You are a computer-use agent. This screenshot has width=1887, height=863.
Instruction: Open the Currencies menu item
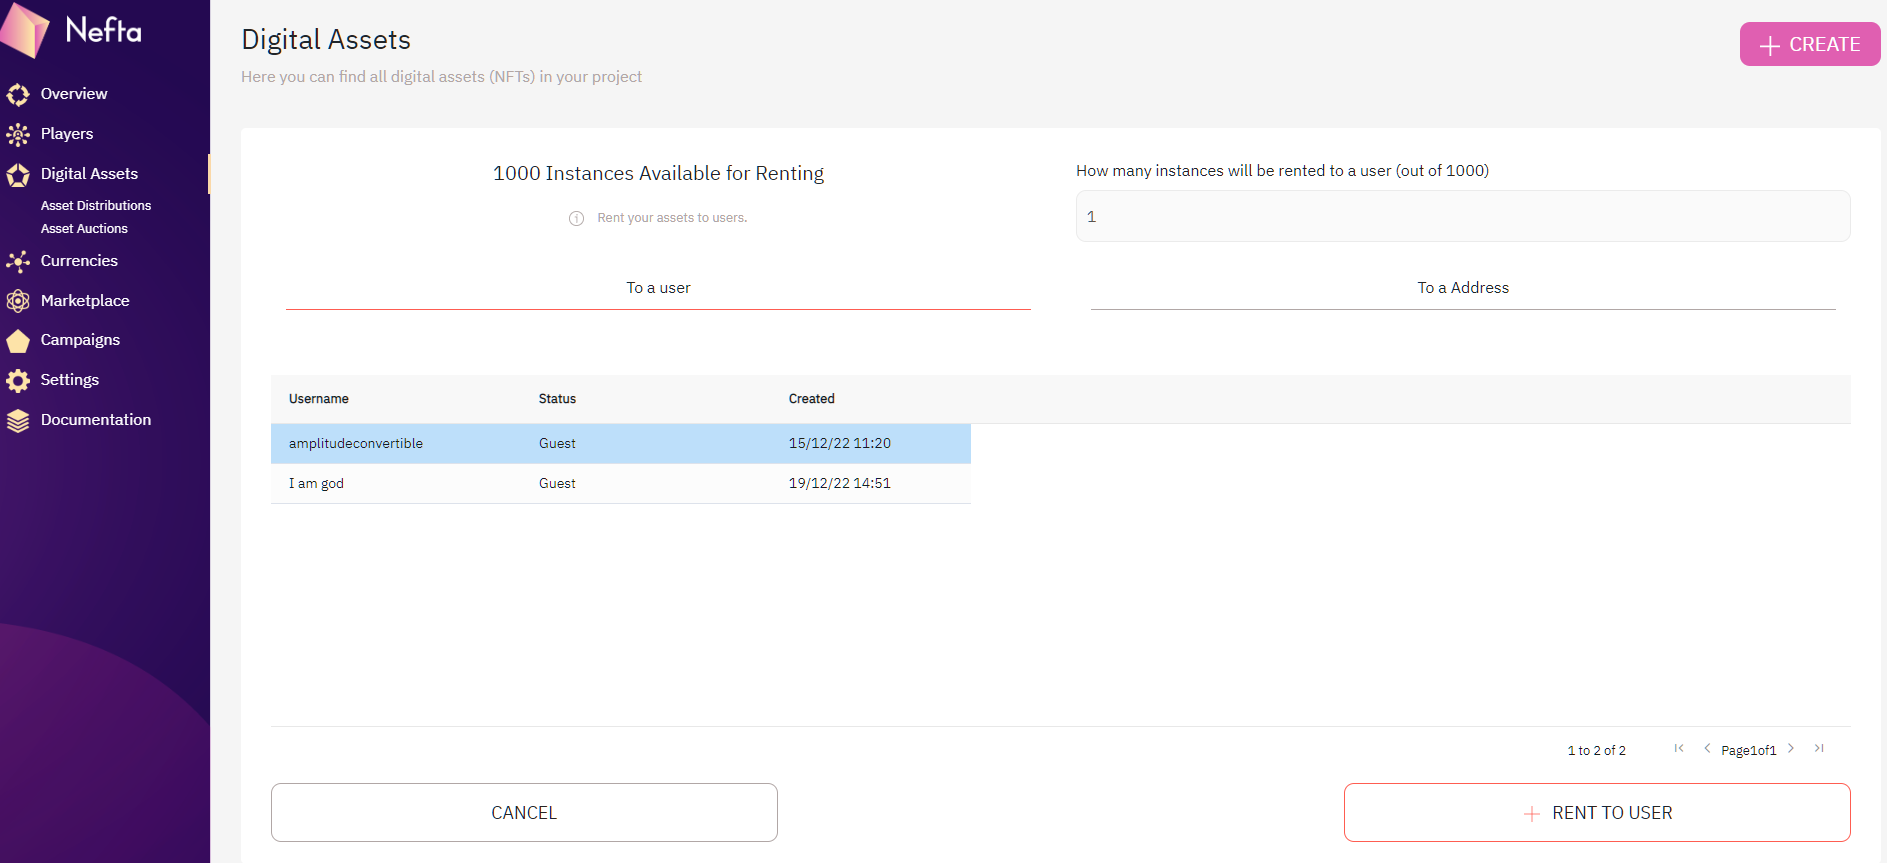pos(79,261)
